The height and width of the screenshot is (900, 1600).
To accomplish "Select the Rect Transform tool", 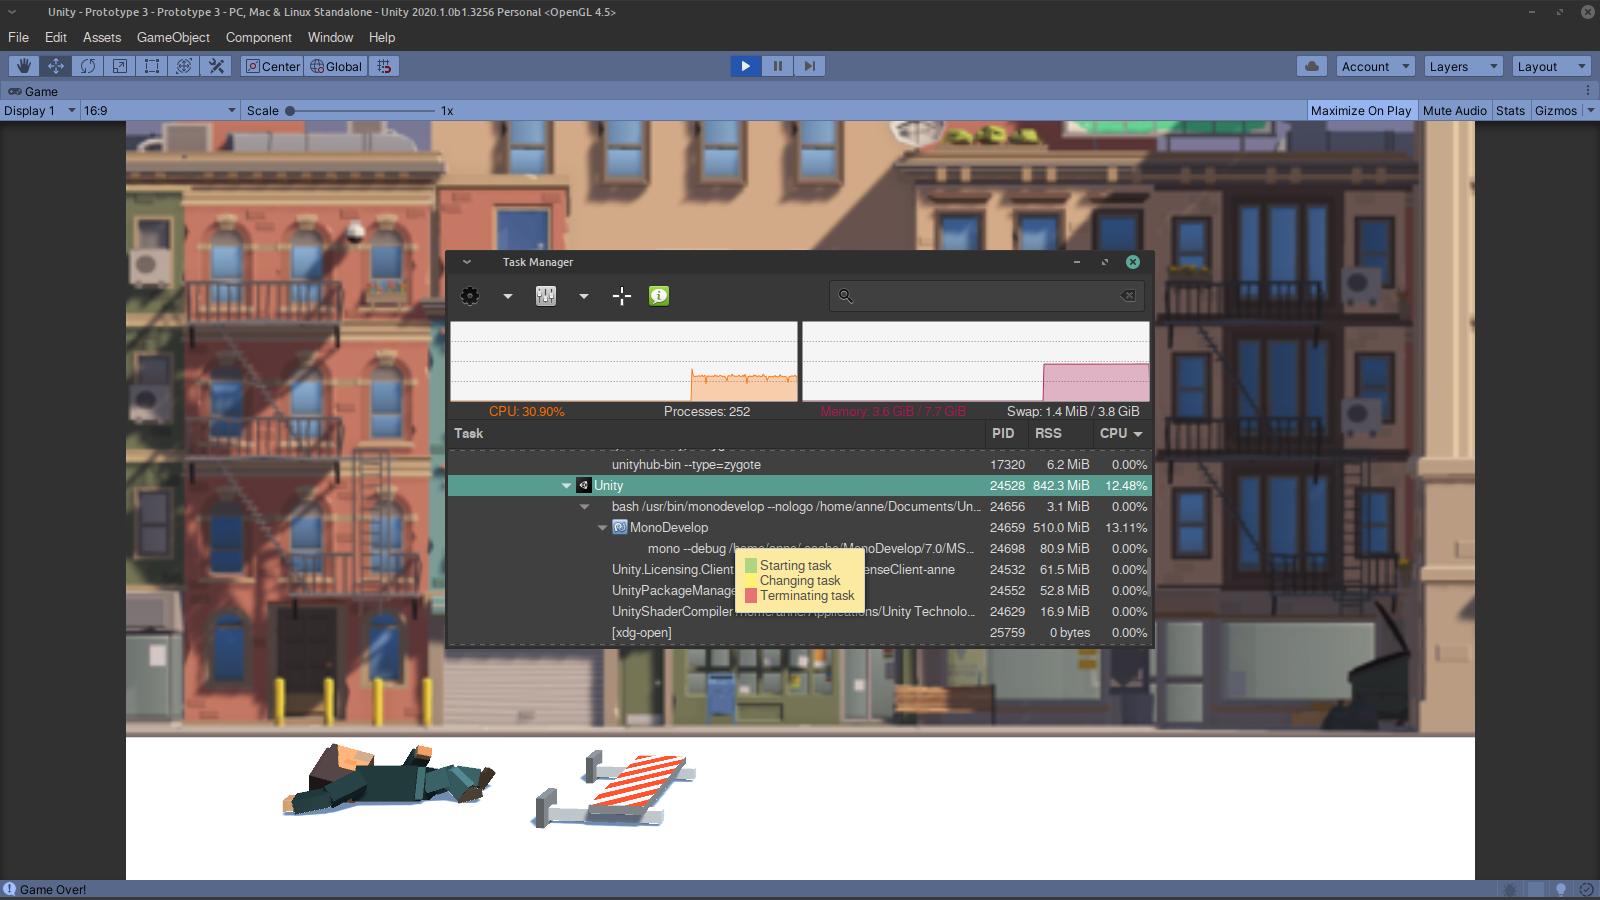I will 152,66.
